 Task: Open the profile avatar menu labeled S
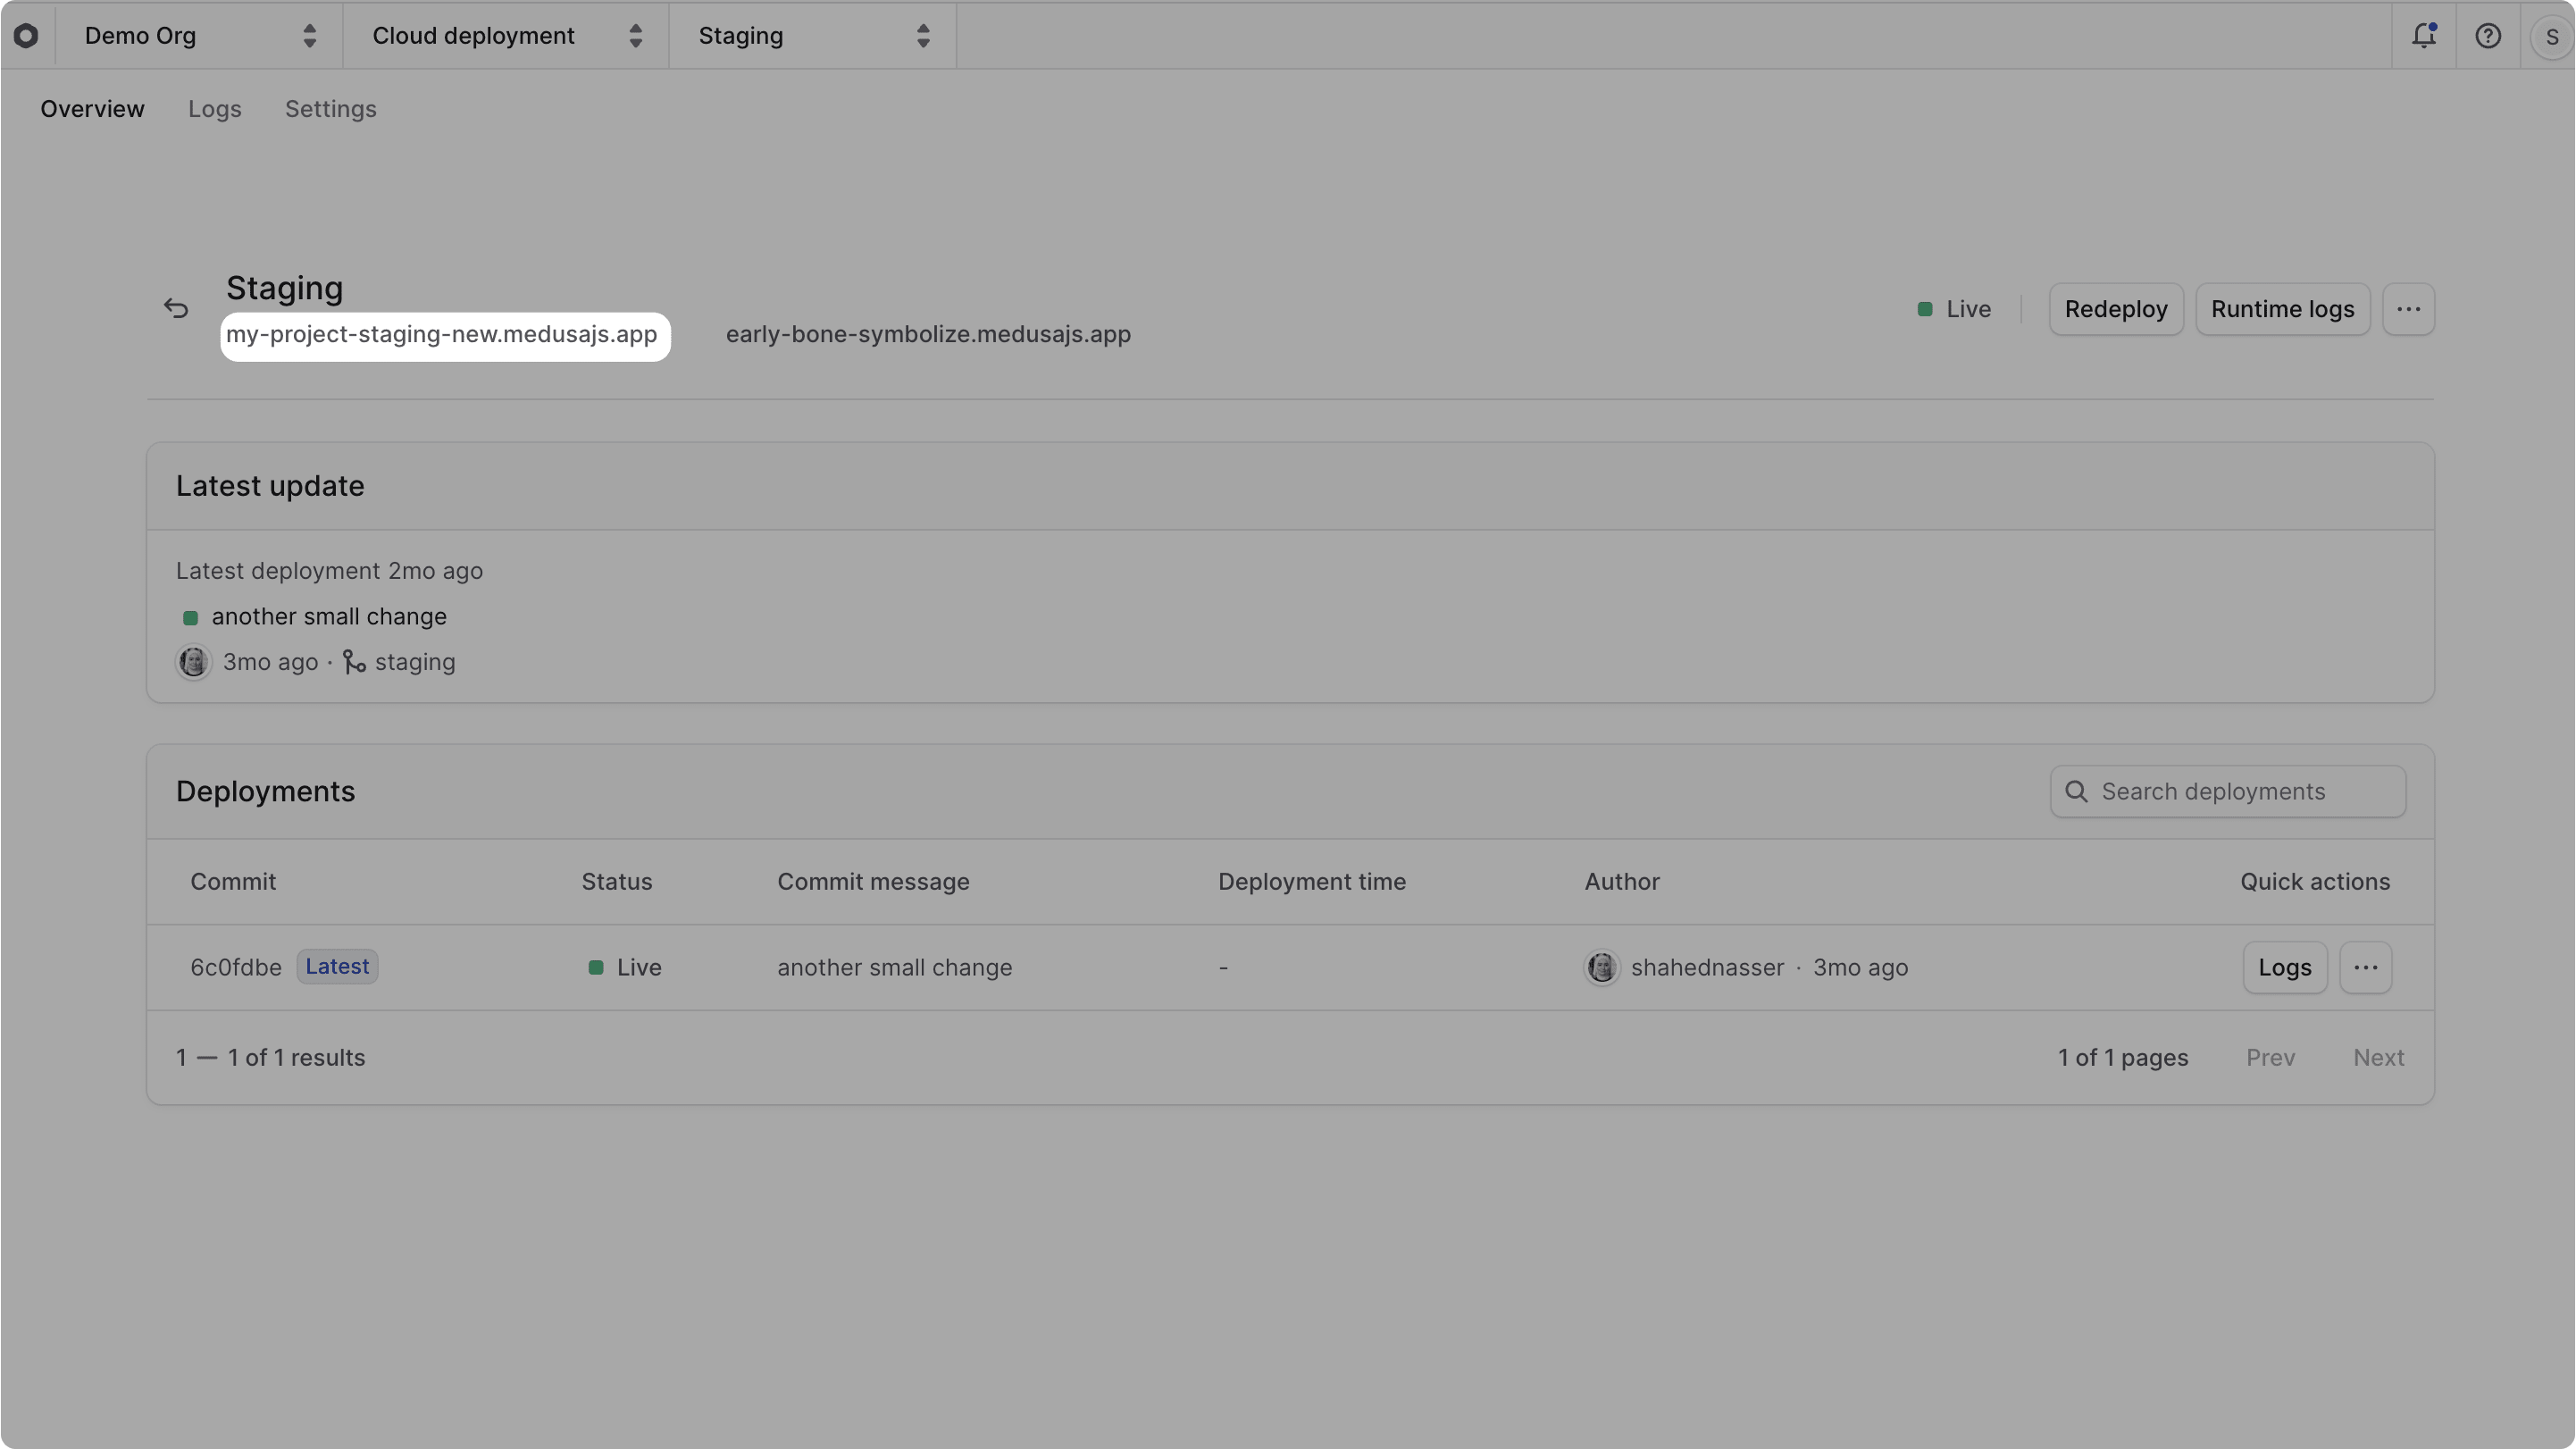2551,36
